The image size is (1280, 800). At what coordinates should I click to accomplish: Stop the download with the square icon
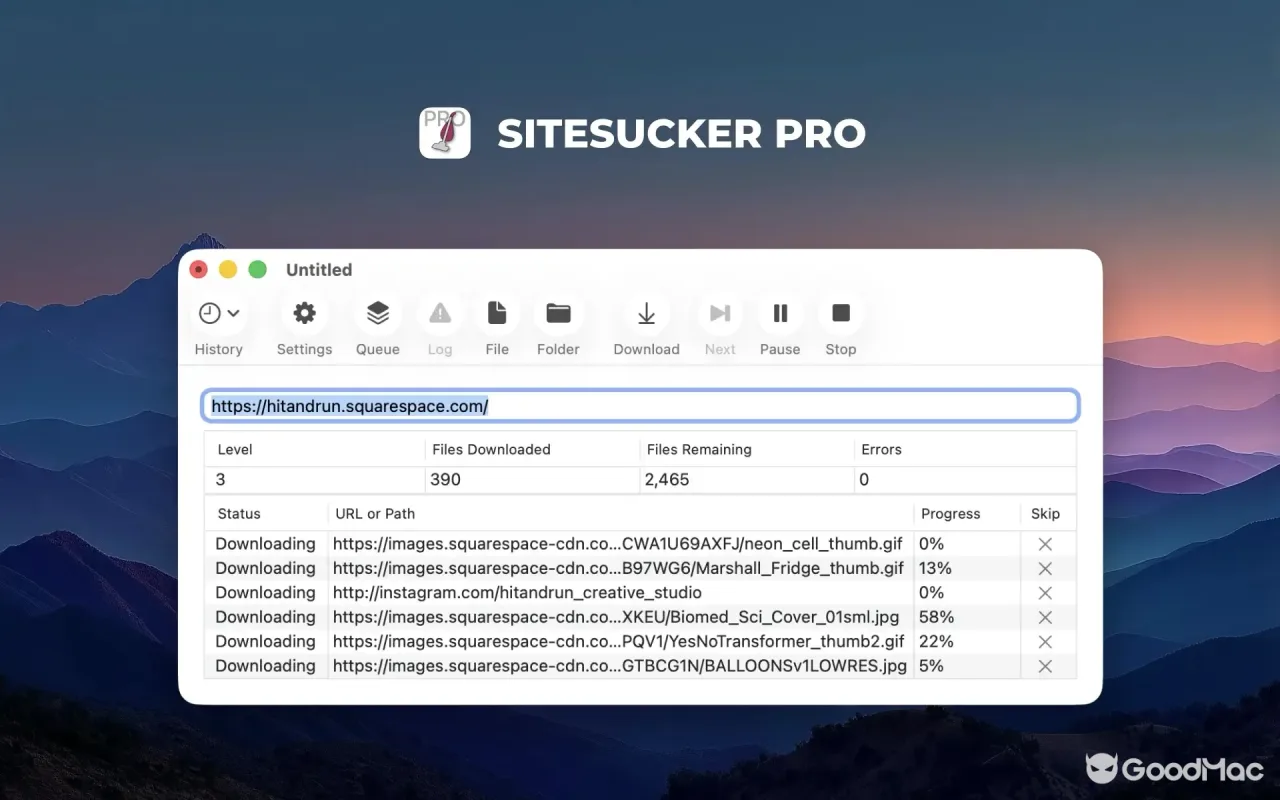click(x=841, y=313)
